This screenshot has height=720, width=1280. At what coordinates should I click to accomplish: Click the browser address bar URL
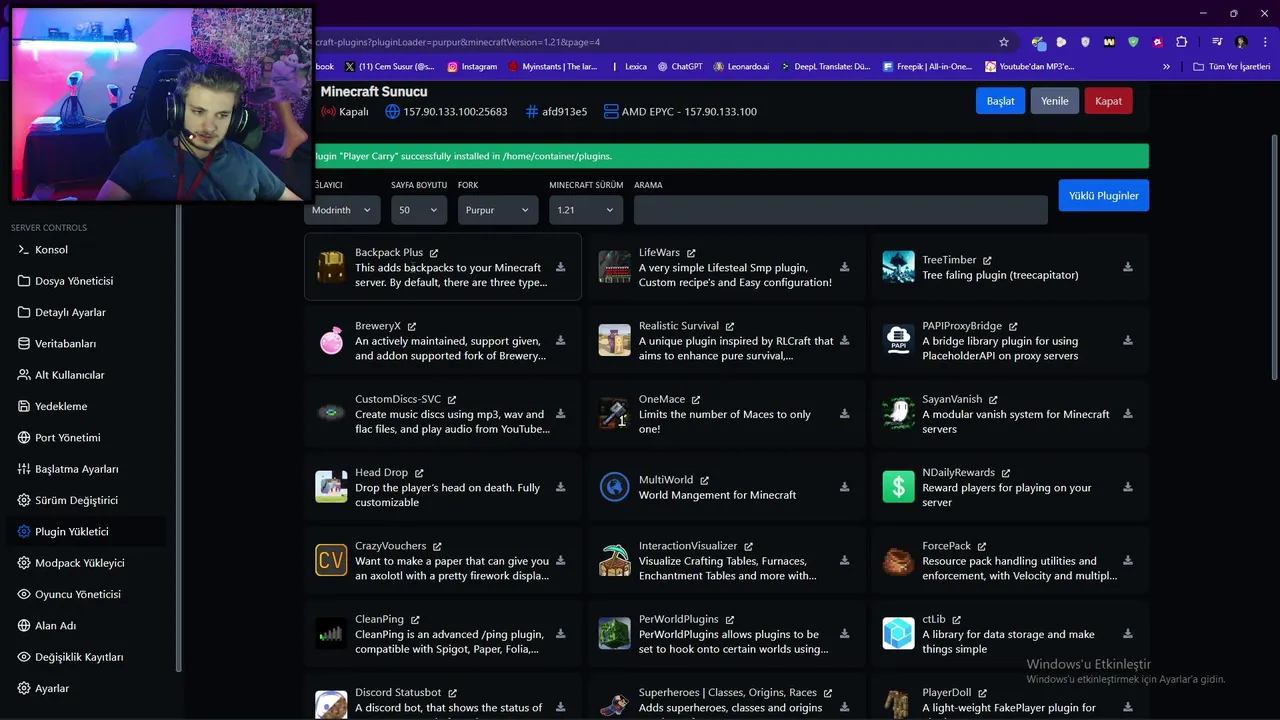tap(458, 42)
